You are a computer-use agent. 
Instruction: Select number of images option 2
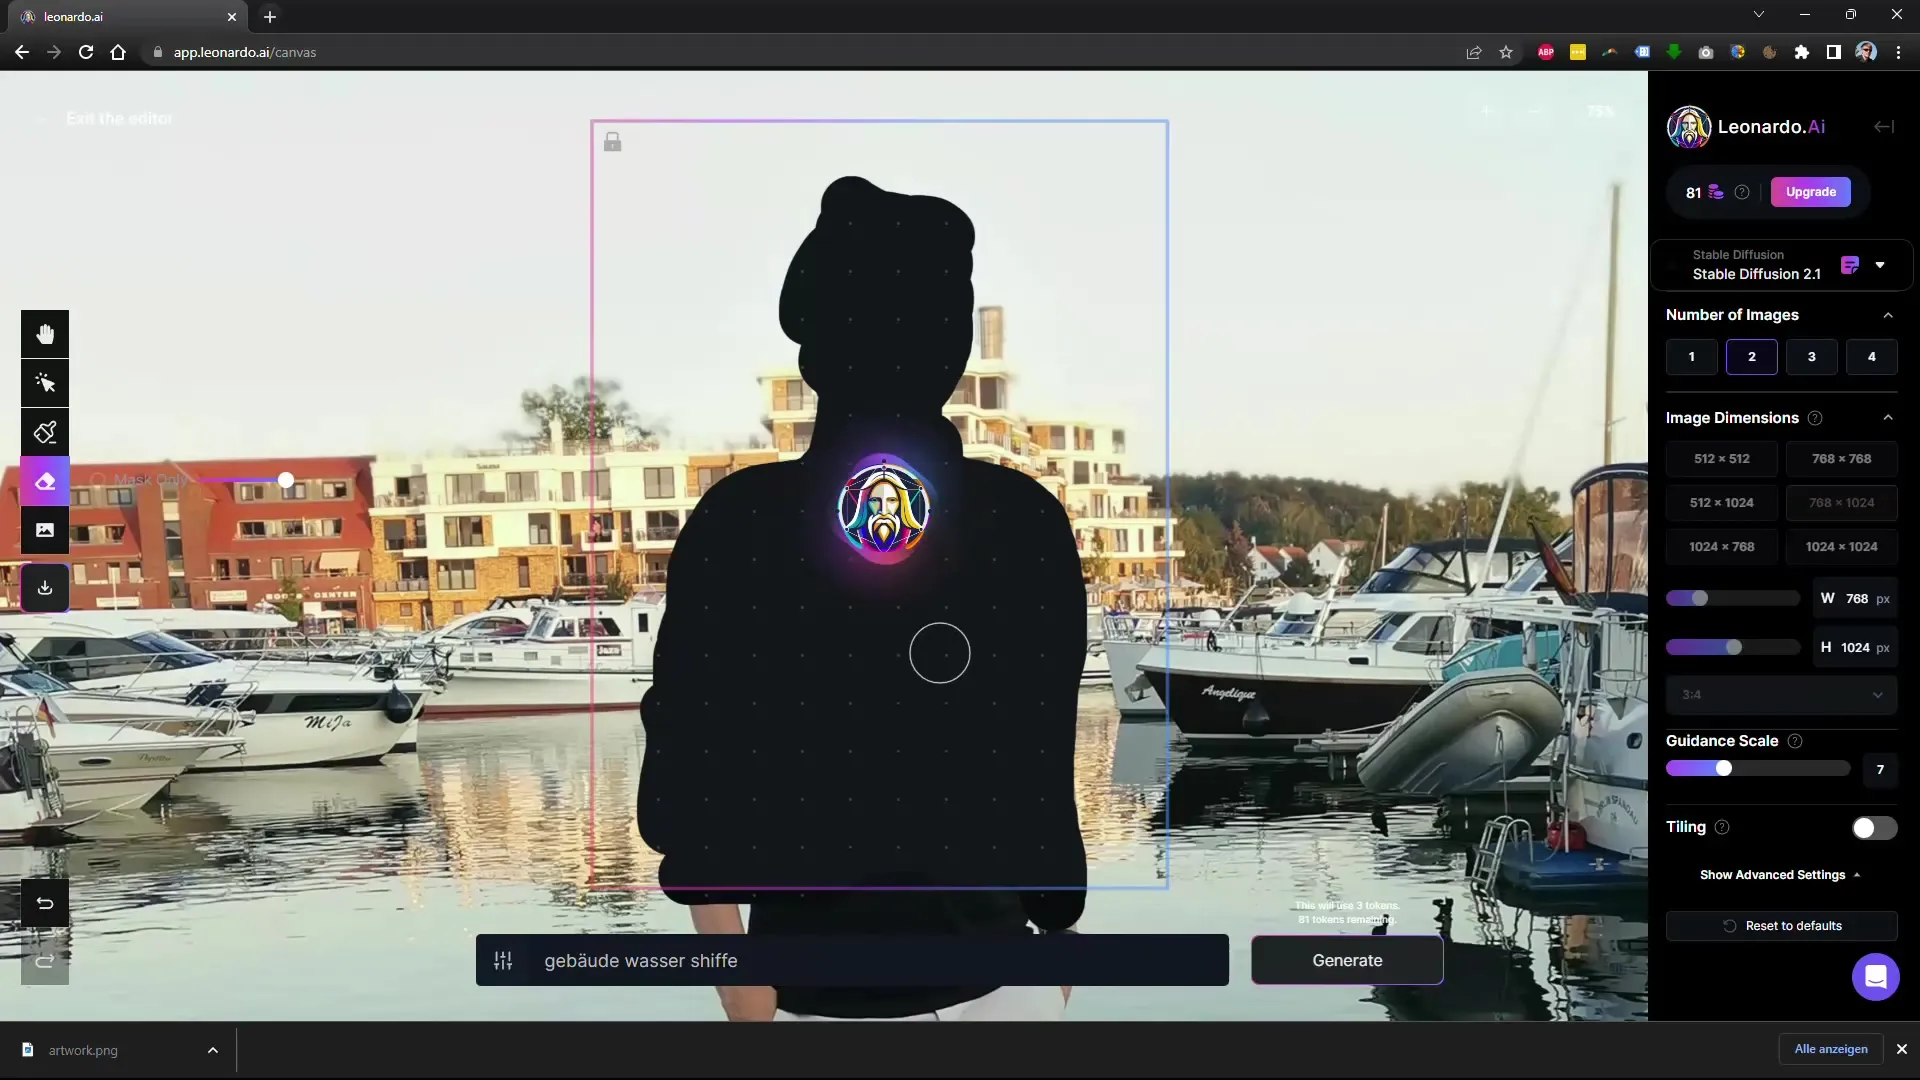pos(1751,356)
